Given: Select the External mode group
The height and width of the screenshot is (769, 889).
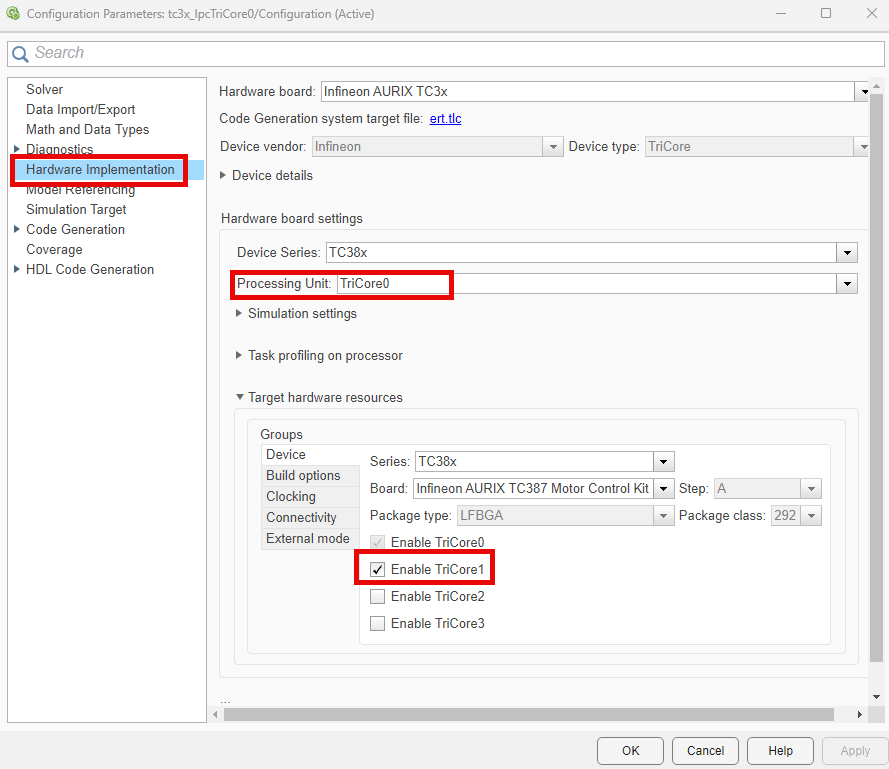Looking at the screenshot, I should 307,538.
